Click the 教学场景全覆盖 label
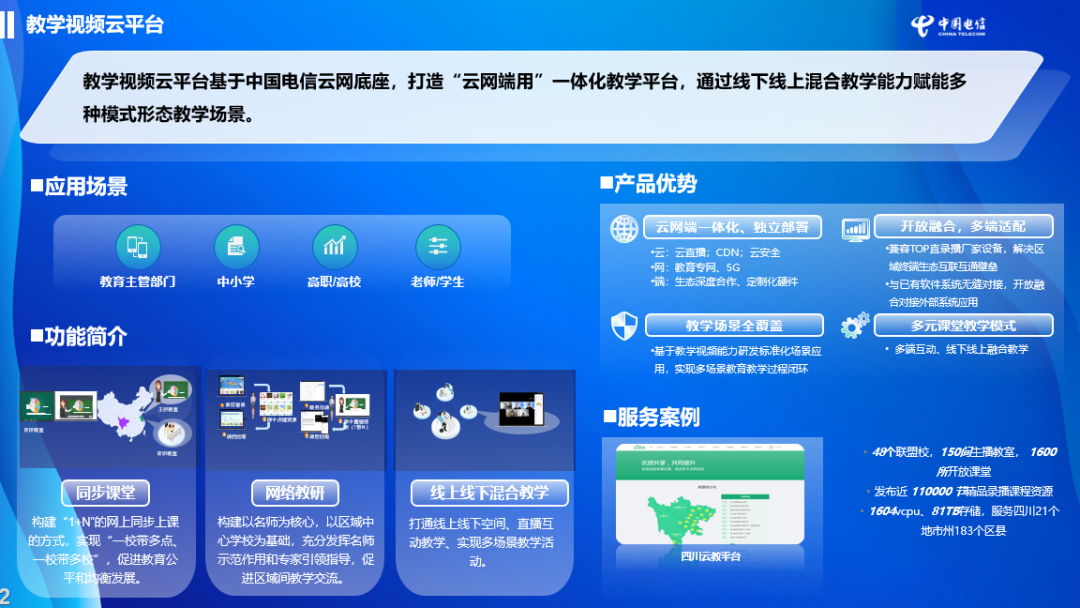1080x608 pixels. coord(734,326)
